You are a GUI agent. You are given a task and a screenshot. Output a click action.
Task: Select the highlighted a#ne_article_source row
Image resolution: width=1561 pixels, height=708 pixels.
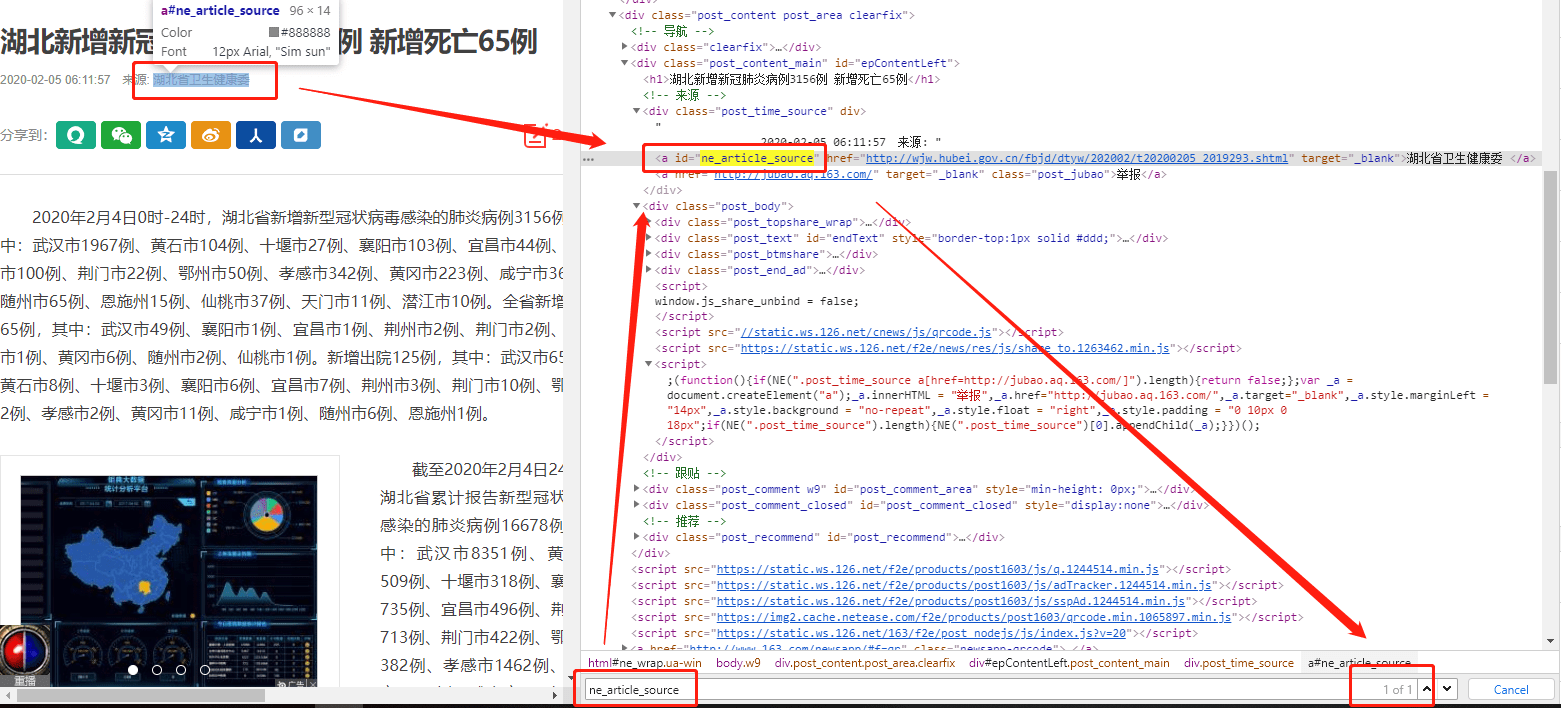coord(1060,158)
